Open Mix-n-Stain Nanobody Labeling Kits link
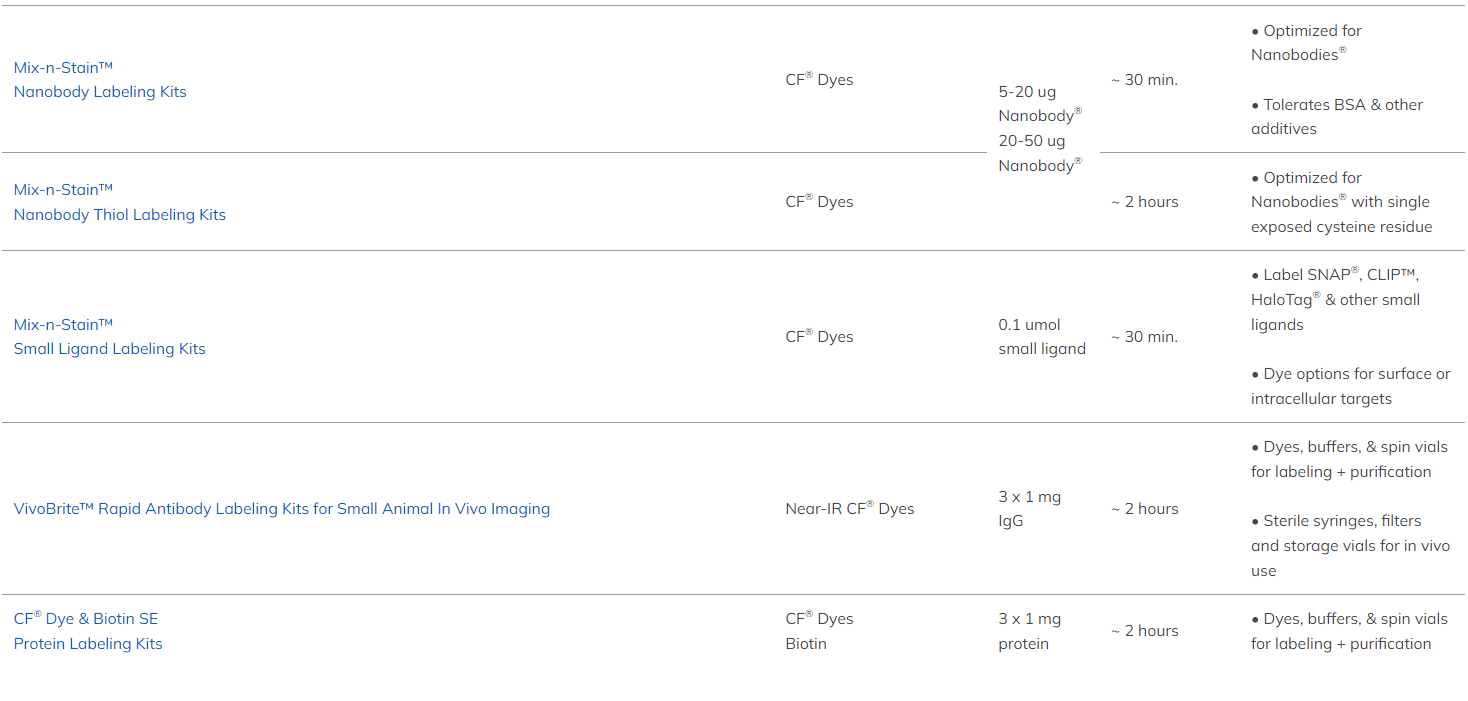The height and width of the screenshot is (701, 1468). (100, 92)
